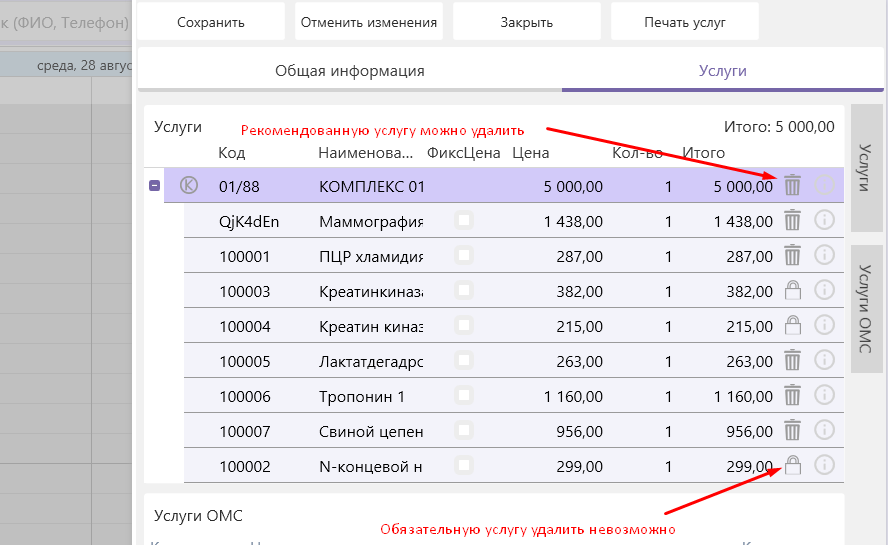Open info icon for Свиной цепень row
888x545 pixels.
pyautogui.click(x=825, y=431)
